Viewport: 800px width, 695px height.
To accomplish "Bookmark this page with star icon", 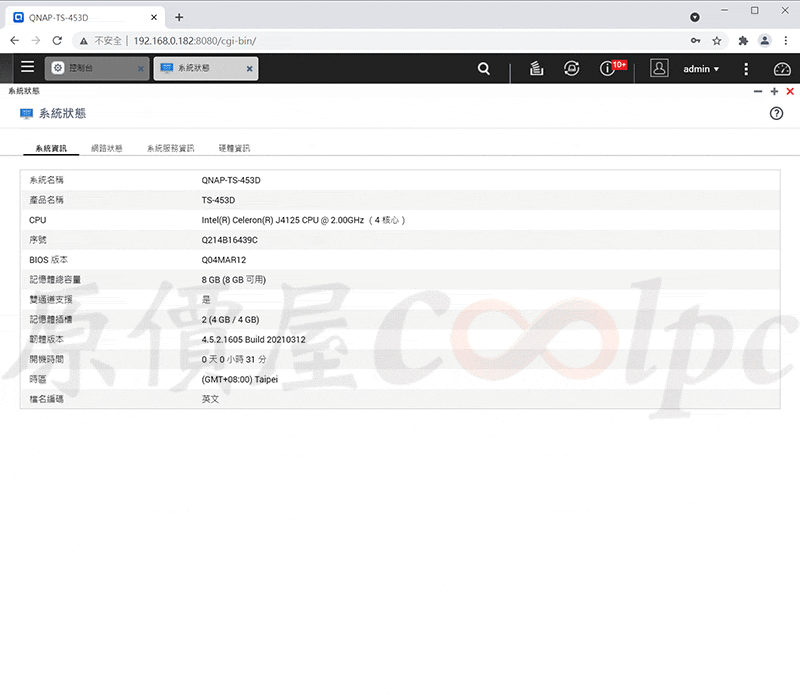I will click(x=717, y=41).
